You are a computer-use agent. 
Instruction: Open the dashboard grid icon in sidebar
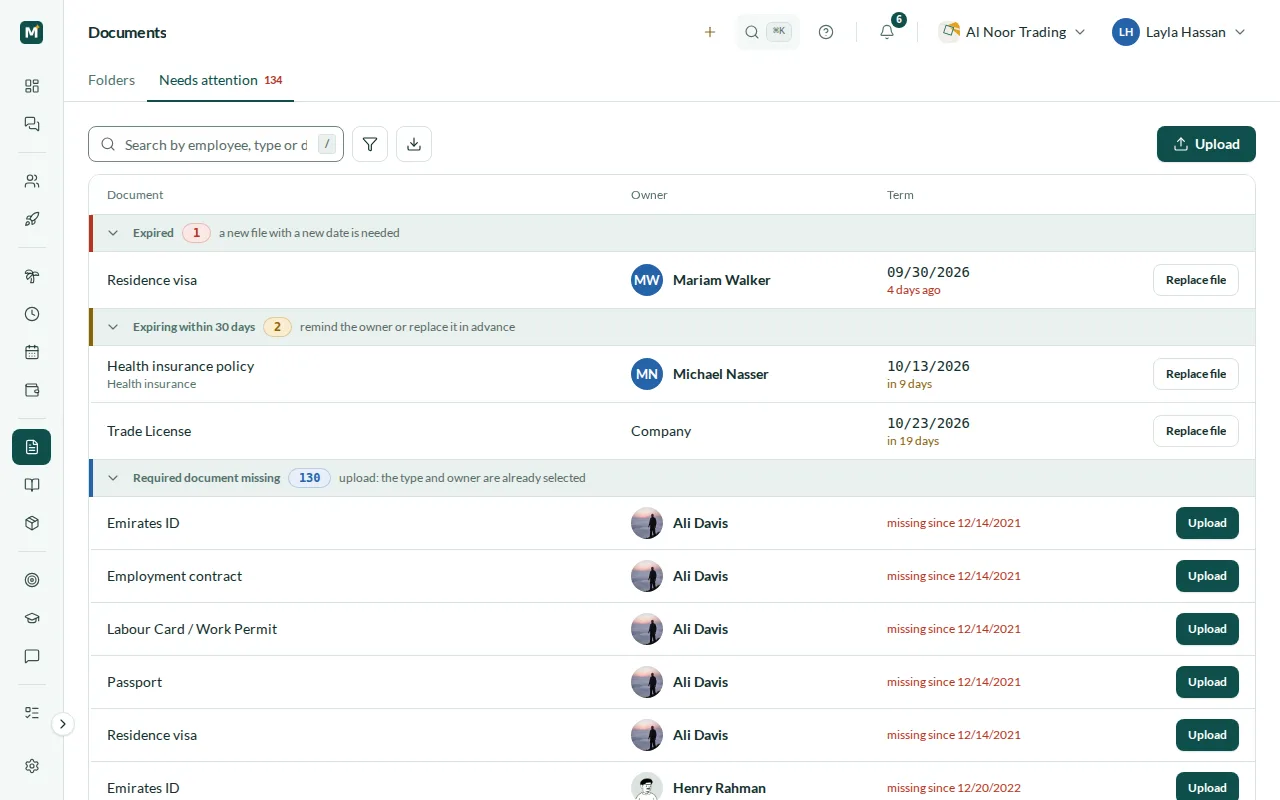(32, 86)
